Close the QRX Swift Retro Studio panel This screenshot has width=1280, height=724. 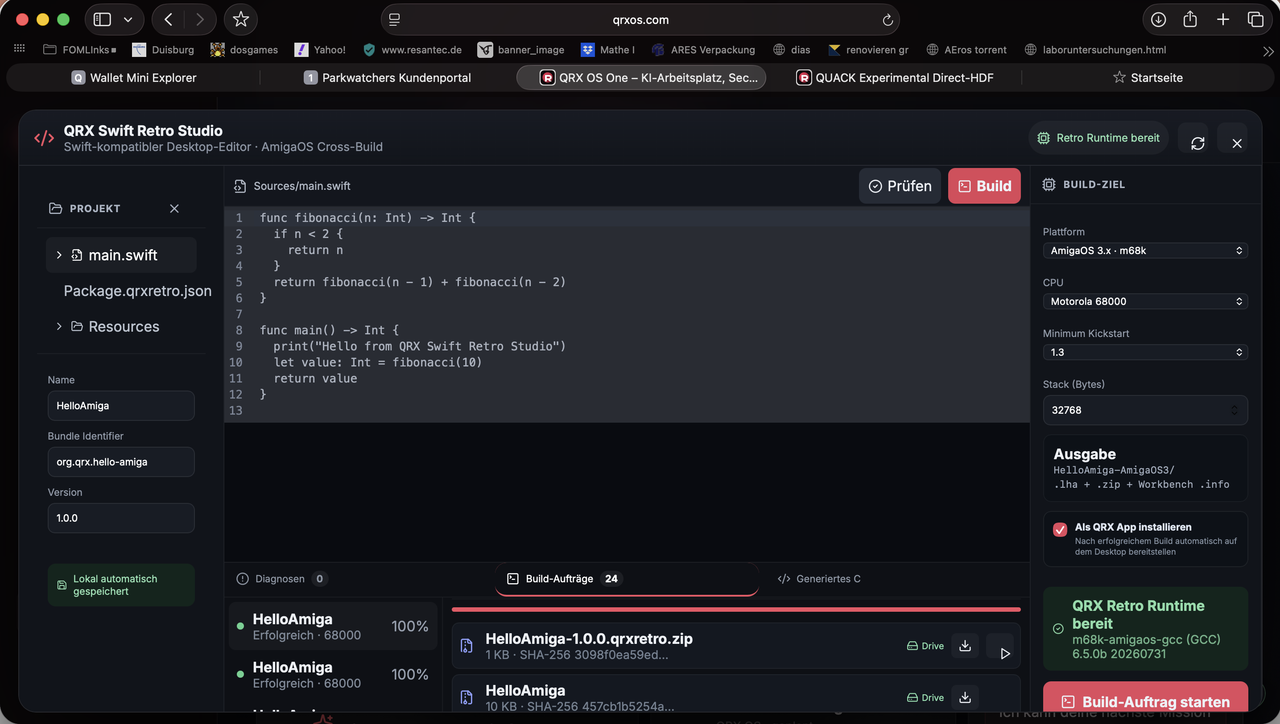point(1237,143)
